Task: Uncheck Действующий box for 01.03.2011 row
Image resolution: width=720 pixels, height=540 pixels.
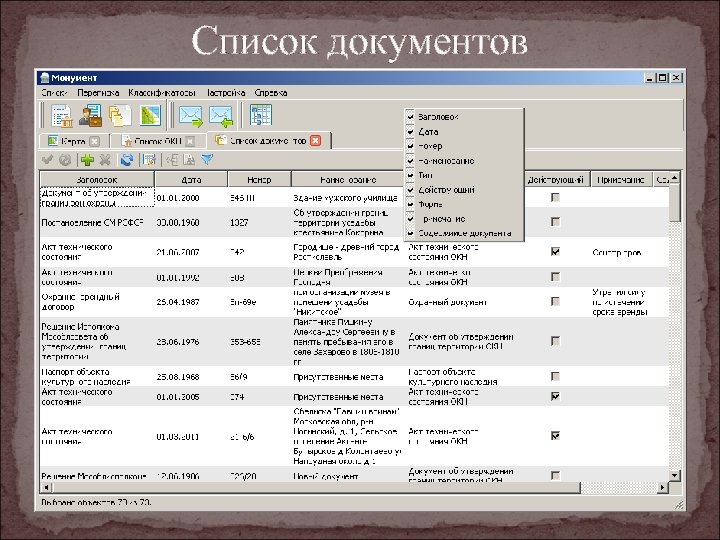Action: point(555,435)
